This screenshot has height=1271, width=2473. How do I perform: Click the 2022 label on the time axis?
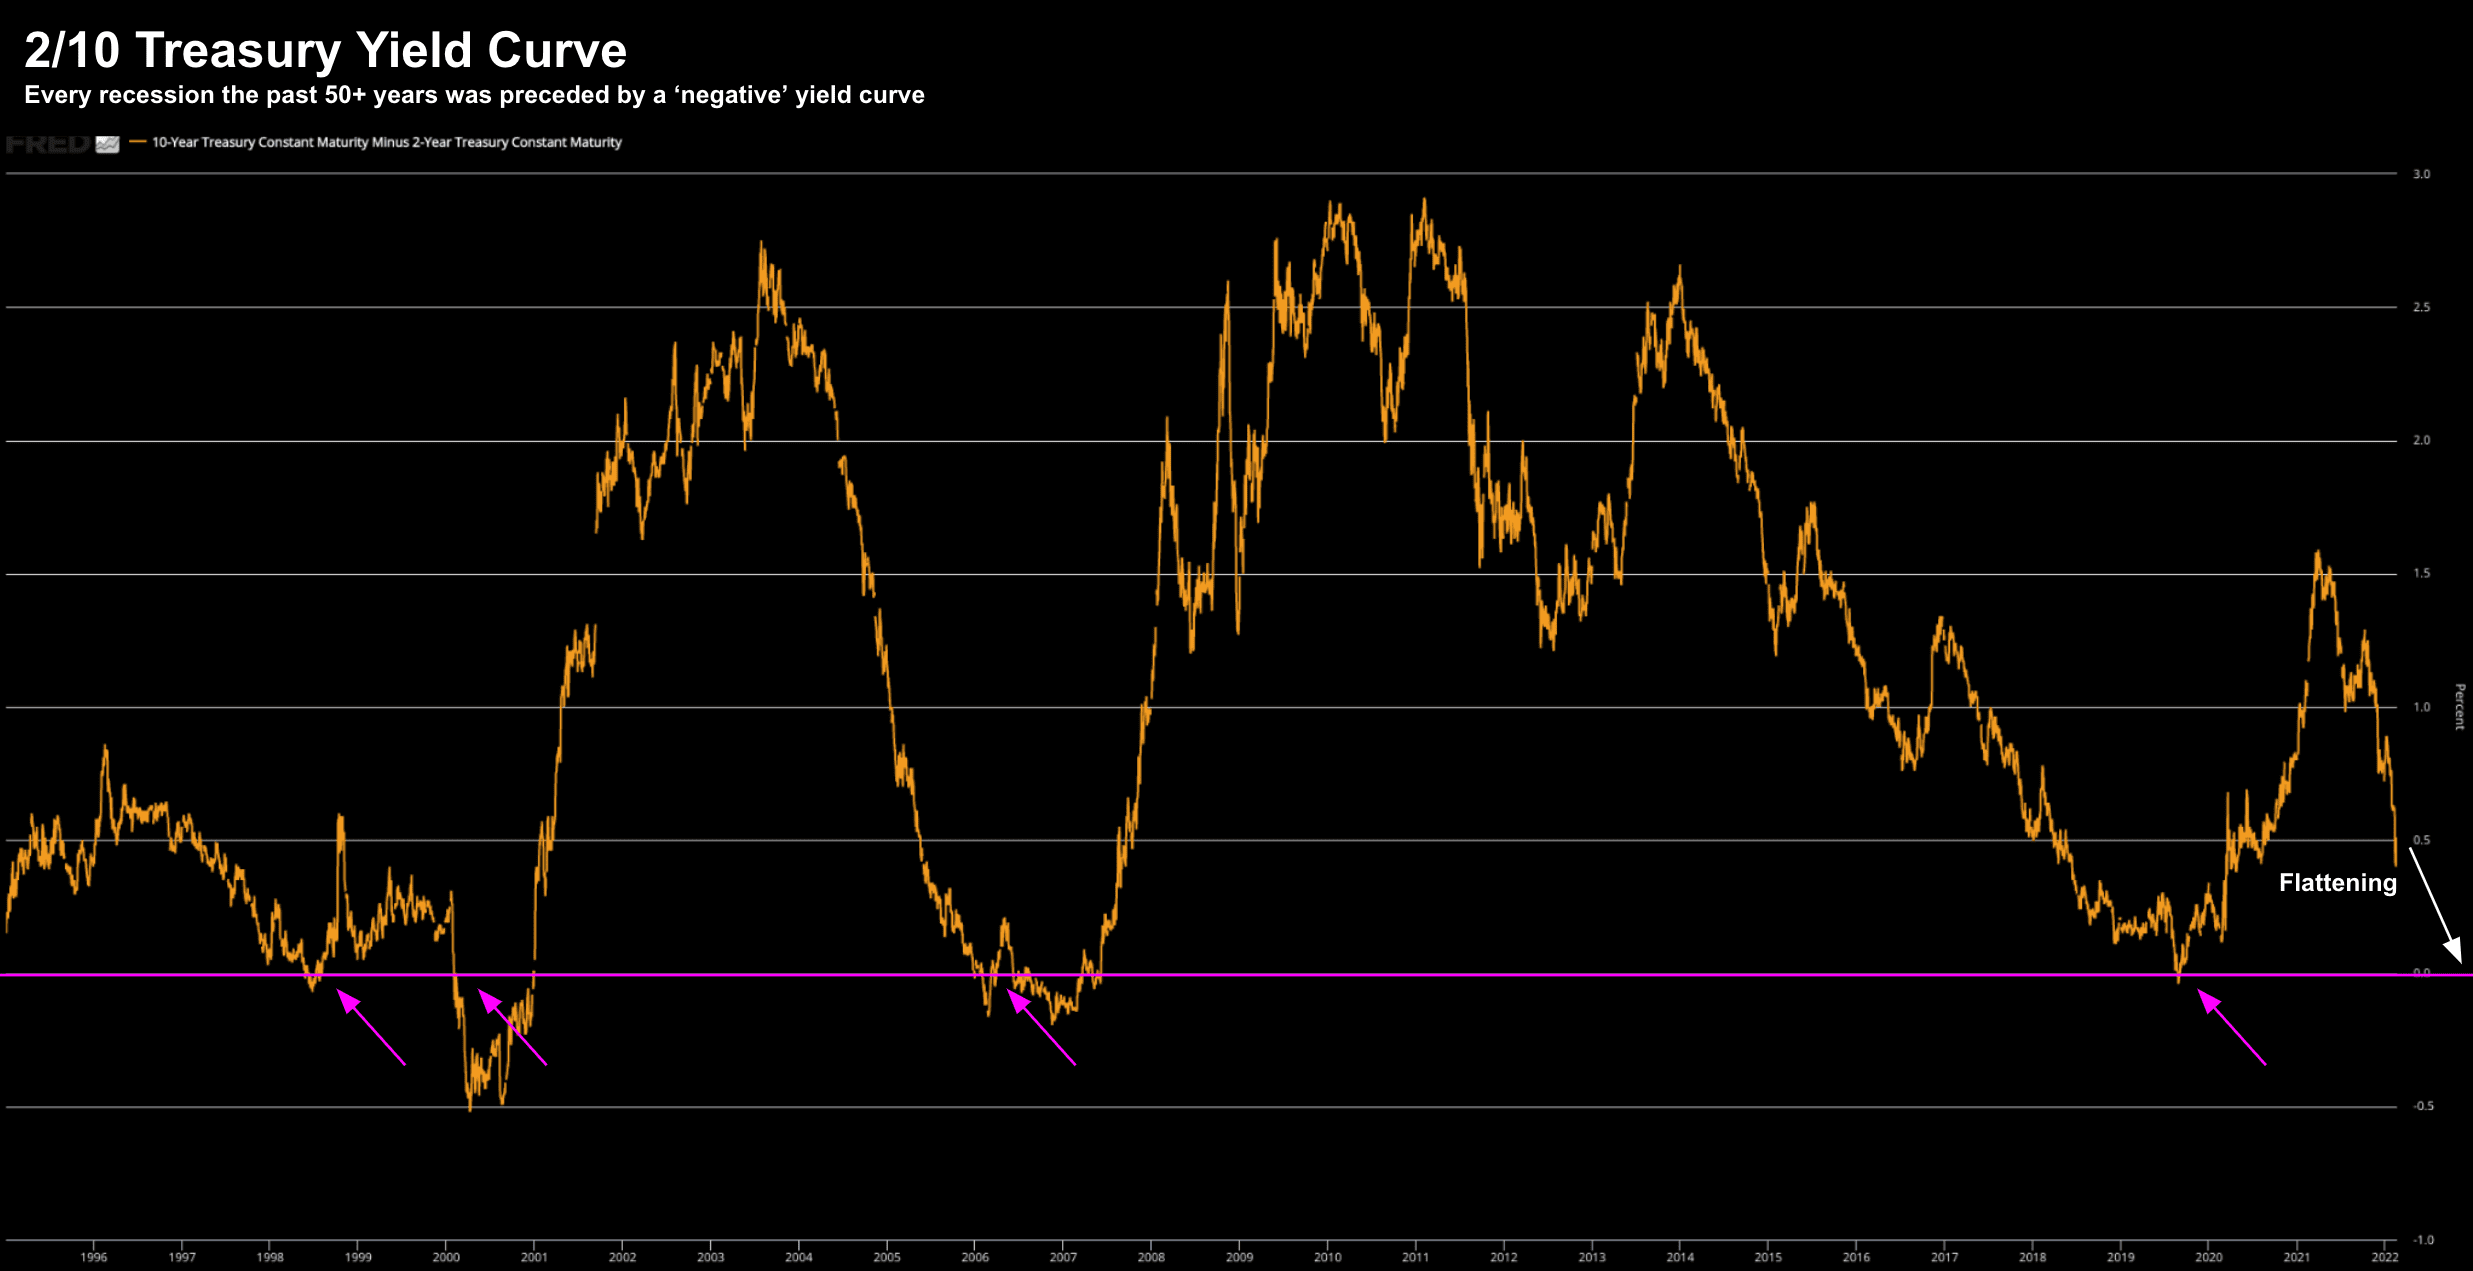(x=2384, y=1257)
